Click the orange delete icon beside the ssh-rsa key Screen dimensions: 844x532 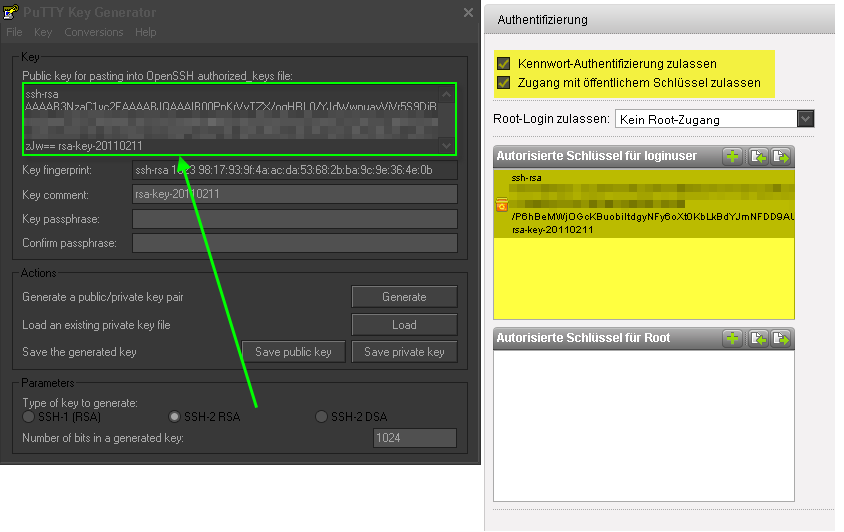coord(502,204)
